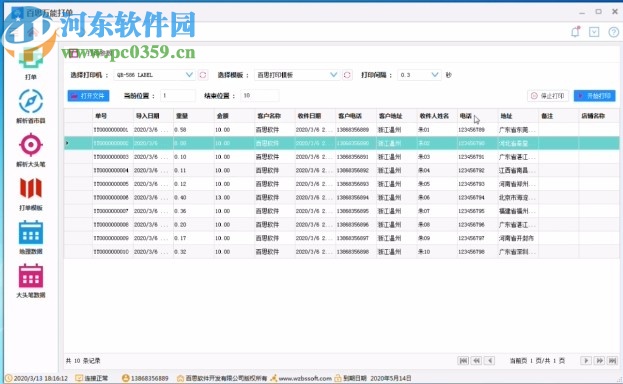Refresh the printer list
The image size is (623, 384).
point(203,75)
